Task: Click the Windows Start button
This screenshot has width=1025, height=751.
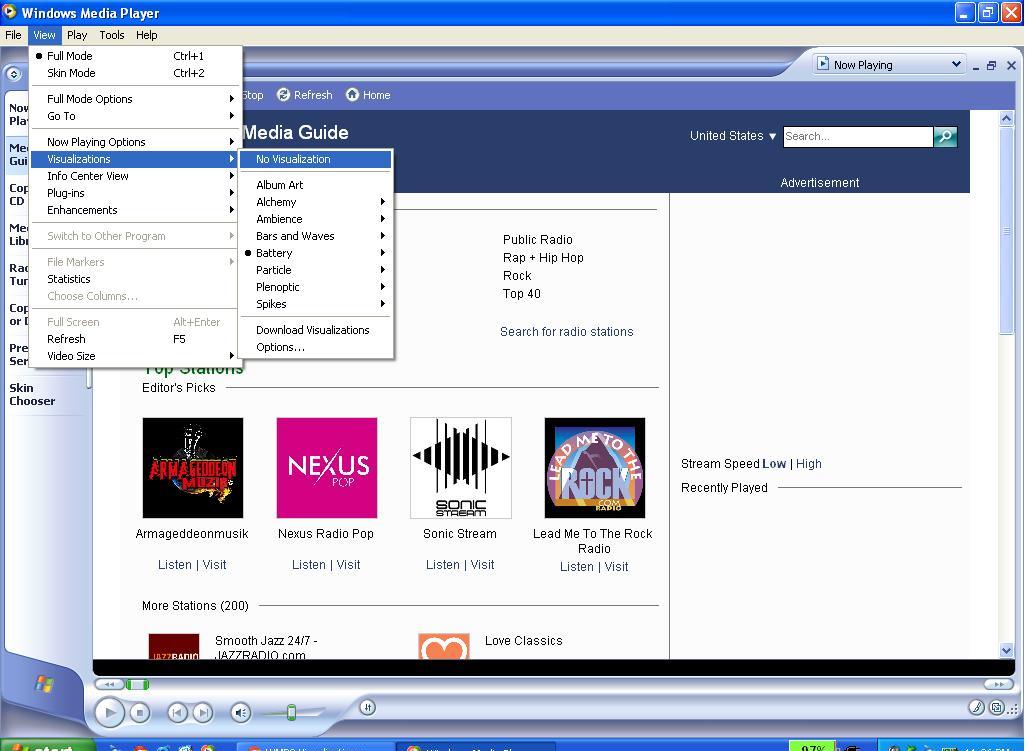Action: tap(47, 746)
